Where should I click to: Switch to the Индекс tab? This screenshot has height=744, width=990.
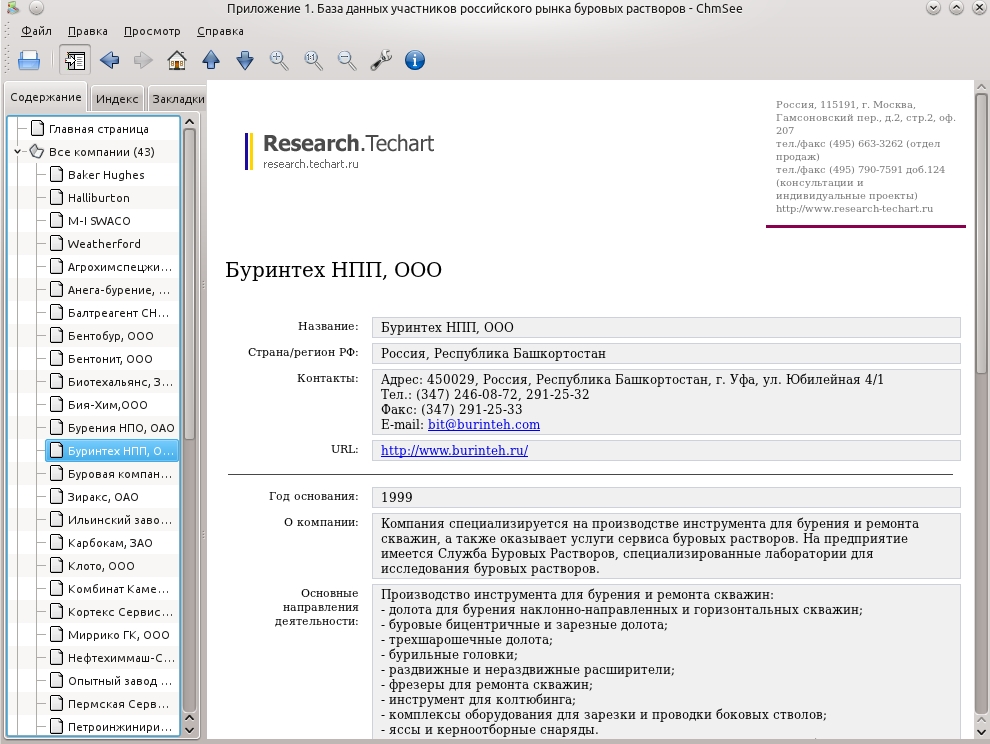(x=117, y=99)
